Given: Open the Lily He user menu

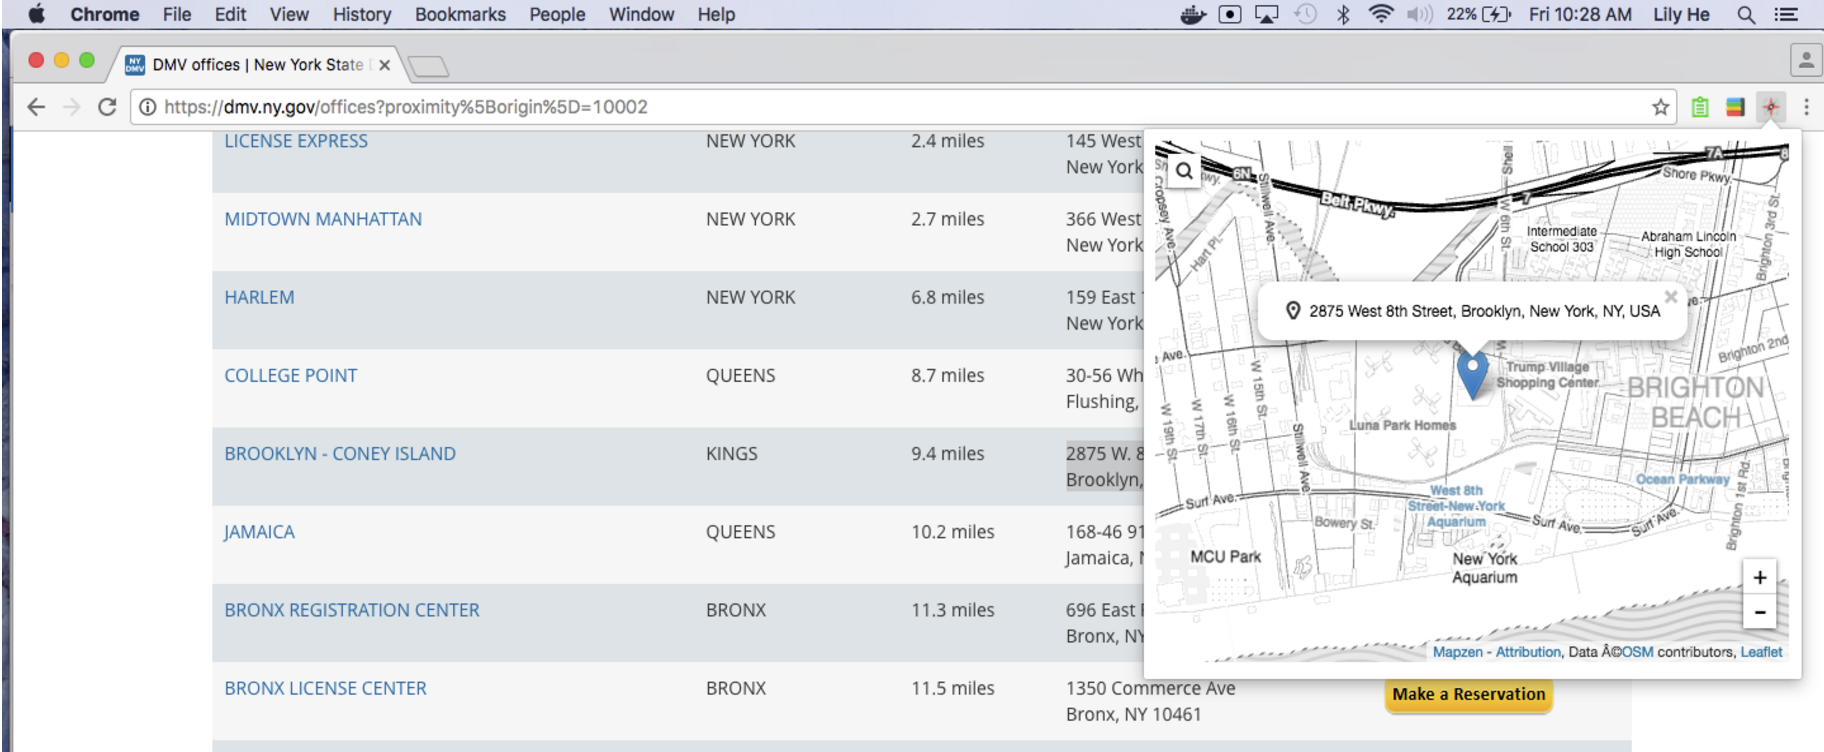Looking at the screenshot, I should [x=1681, y=14].
